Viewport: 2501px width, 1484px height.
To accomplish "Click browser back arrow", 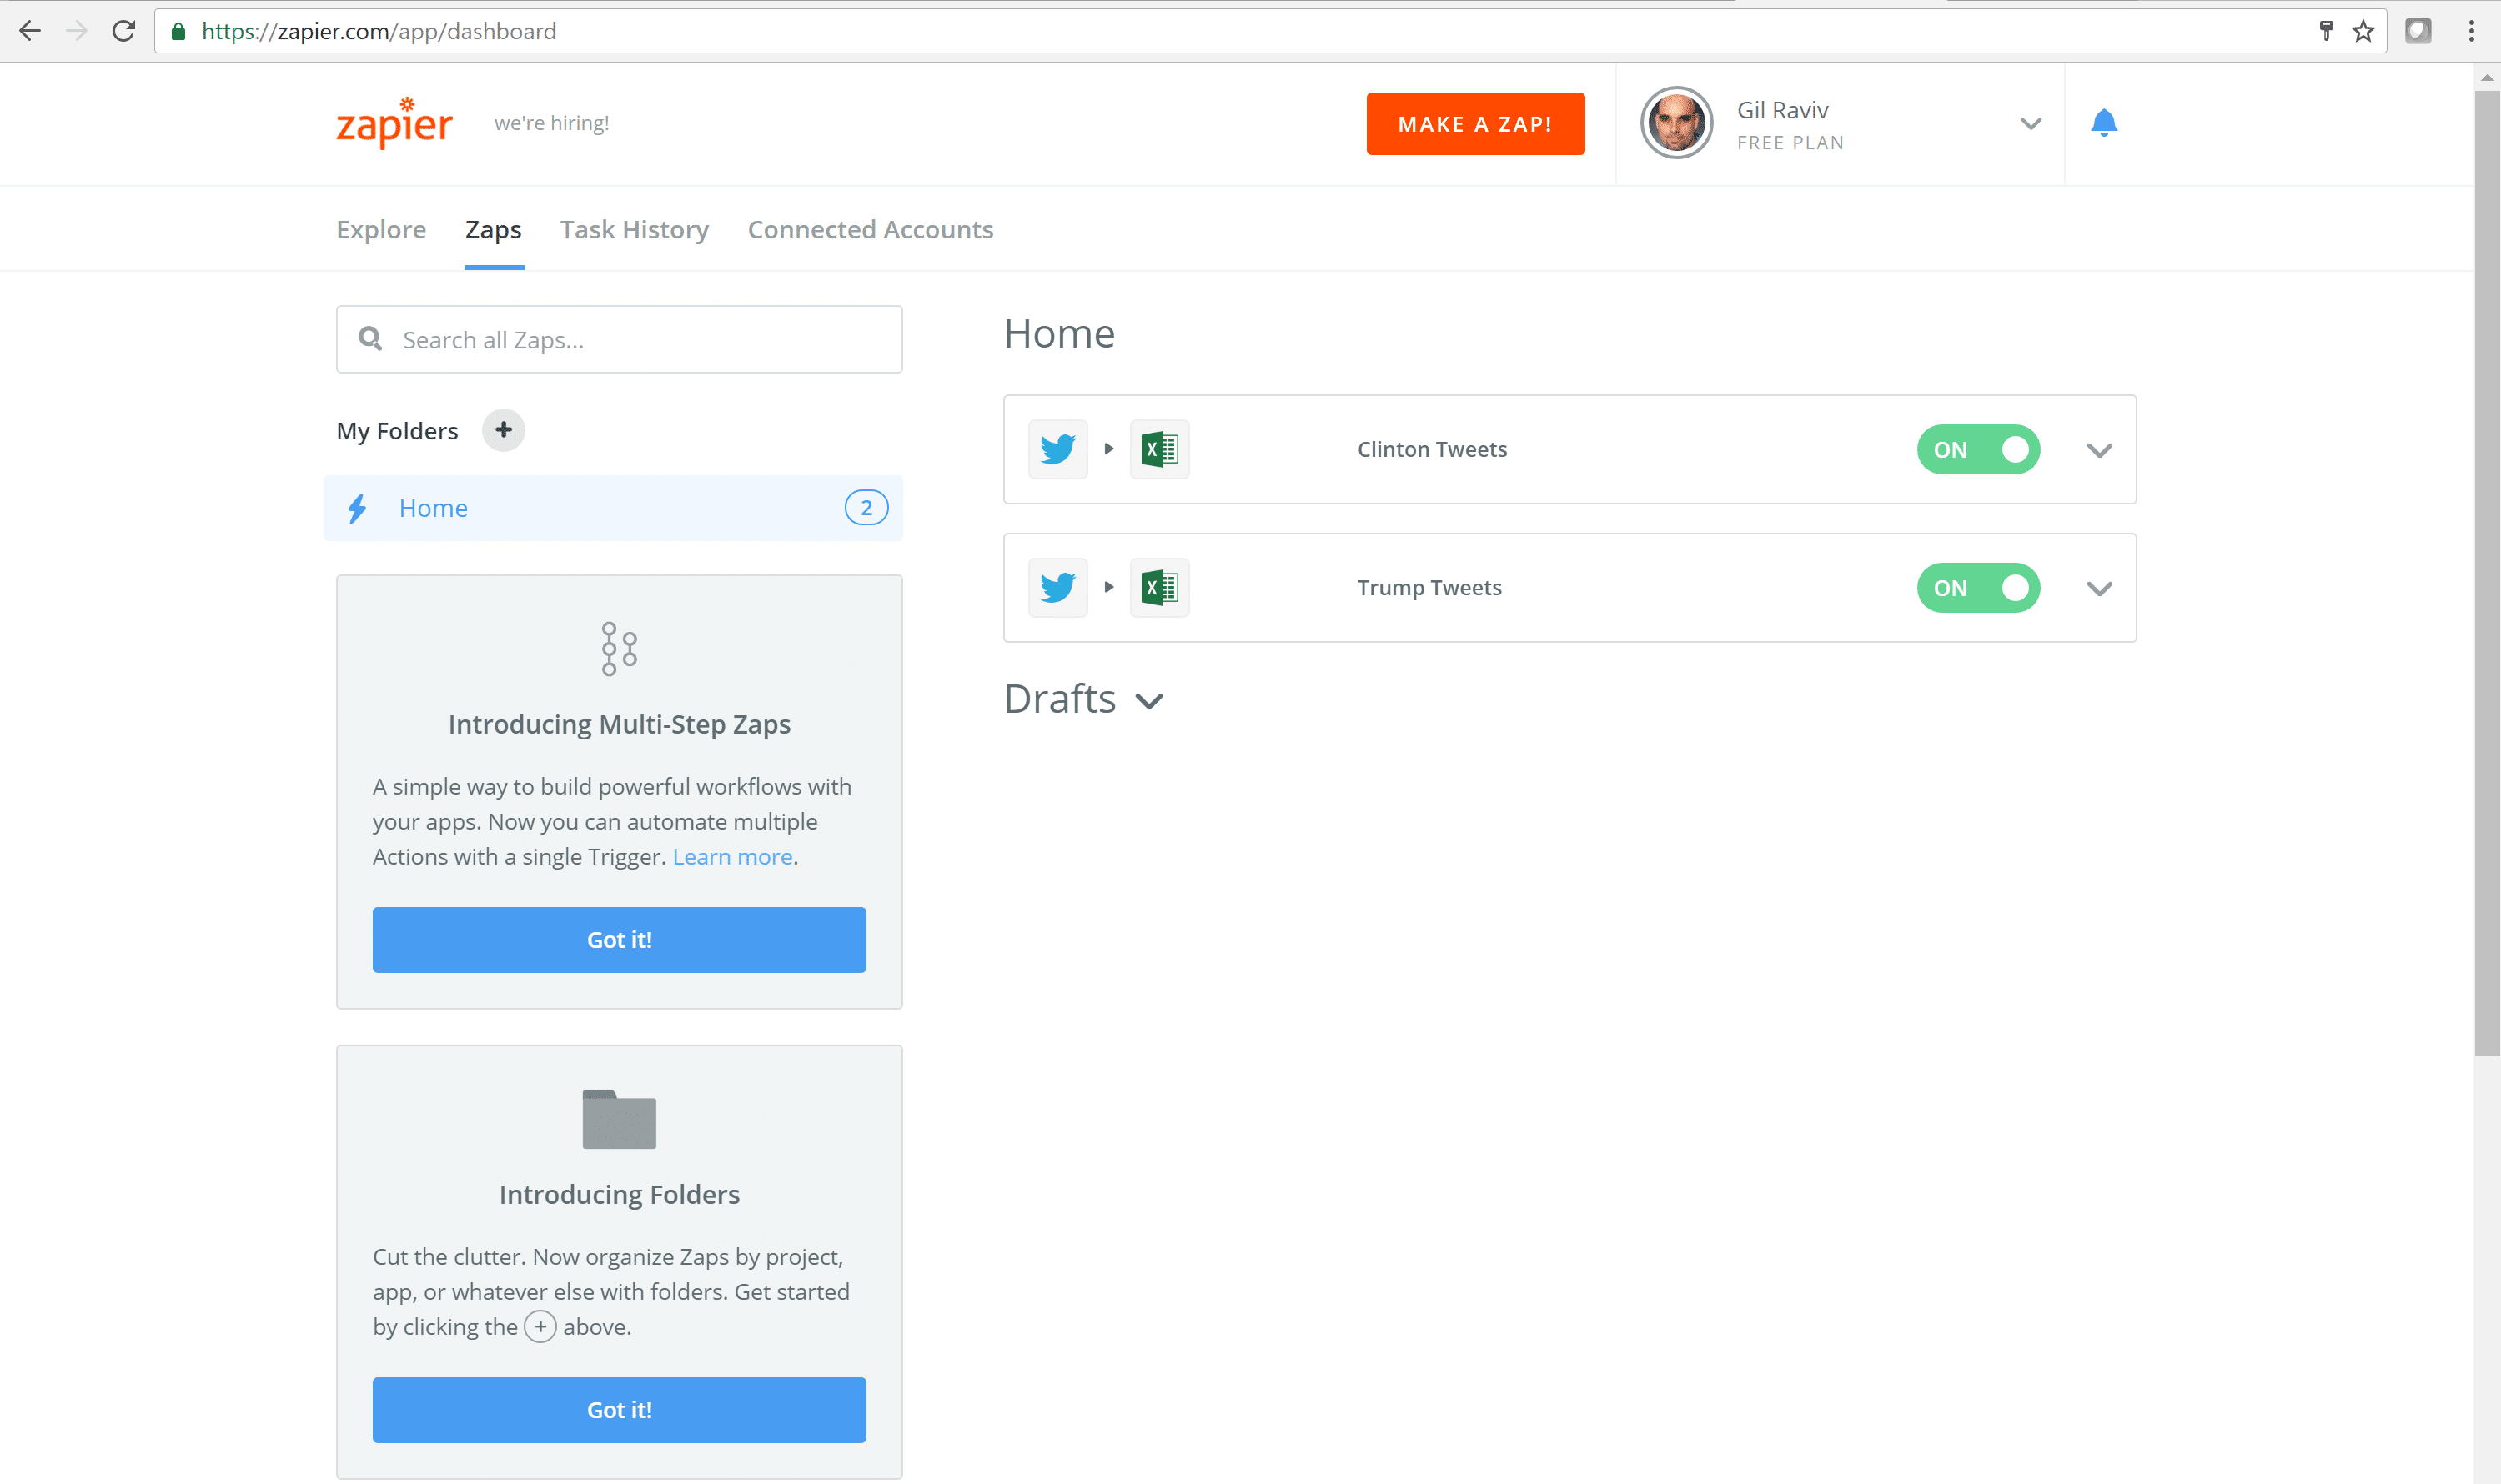I will click(30, 31).
